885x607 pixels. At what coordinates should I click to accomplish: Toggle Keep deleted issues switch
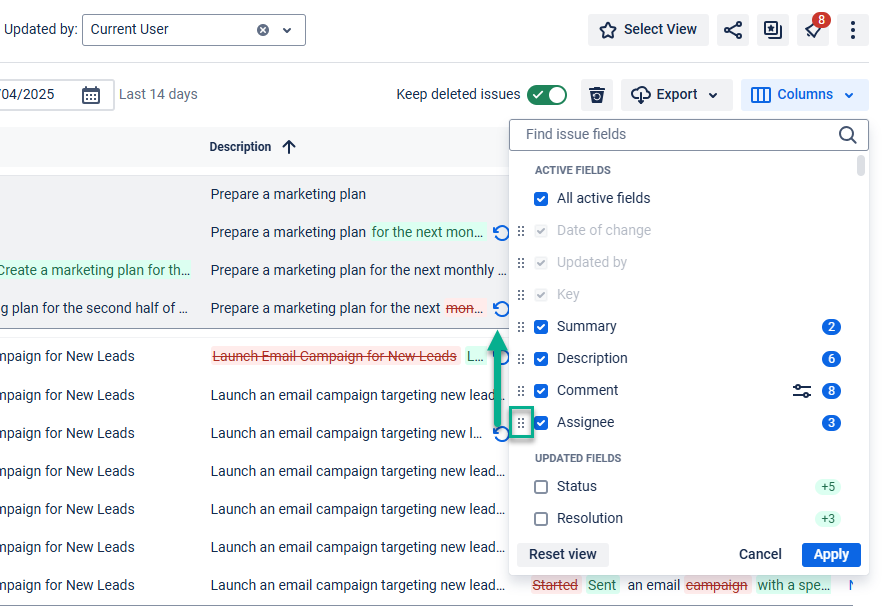547,95
